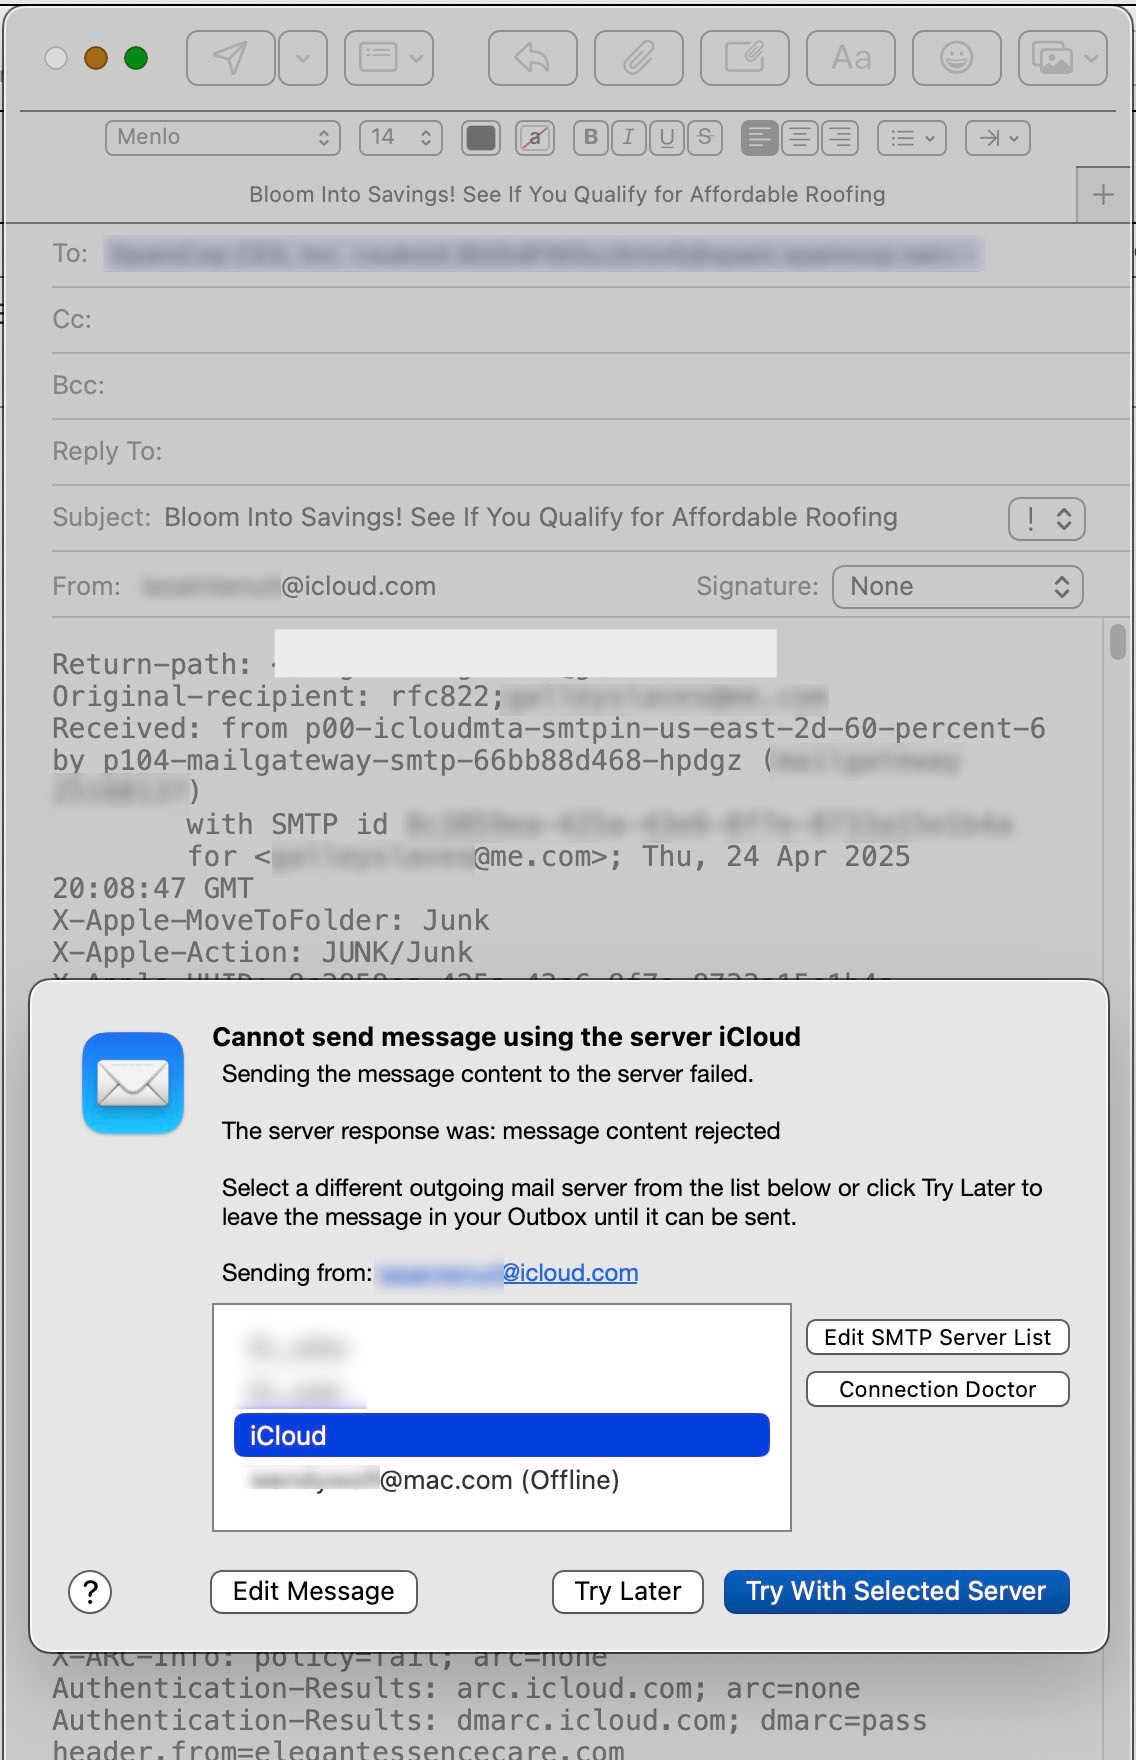1136x1760 pixels.
Task: Click the message body scrollbar thumb
Action: pos(1117,642)
